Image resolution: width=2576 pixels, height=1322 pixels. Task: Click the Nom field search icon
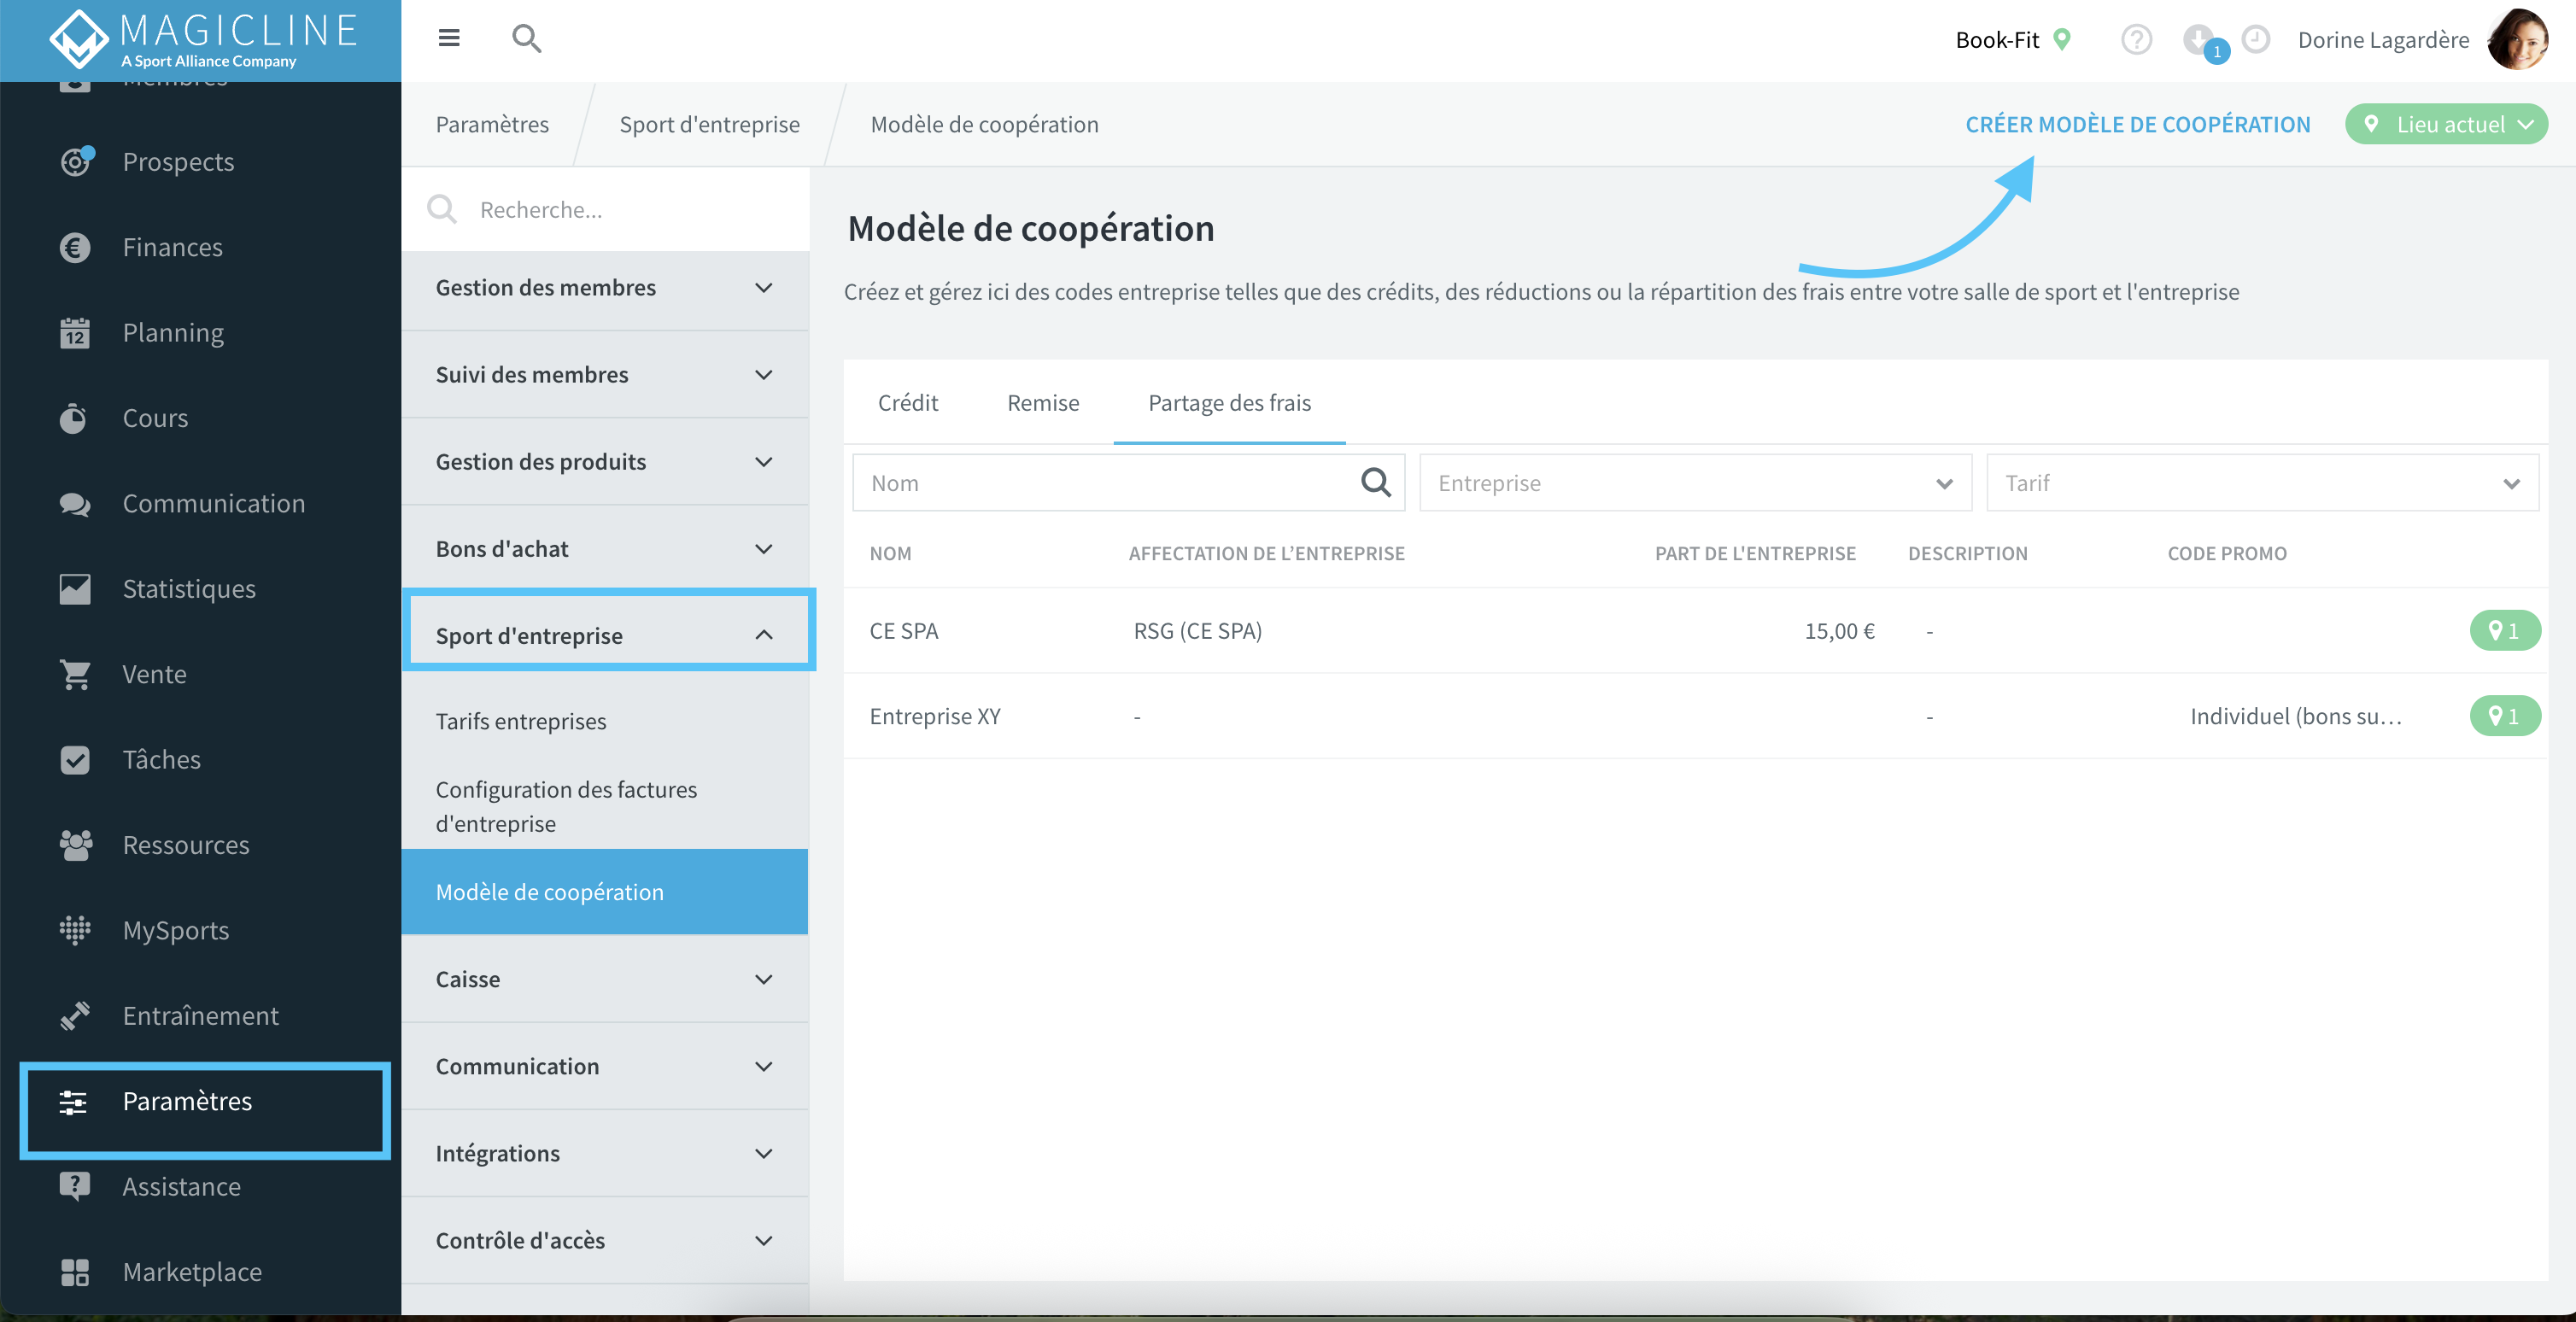click(x=1376, y=483)
